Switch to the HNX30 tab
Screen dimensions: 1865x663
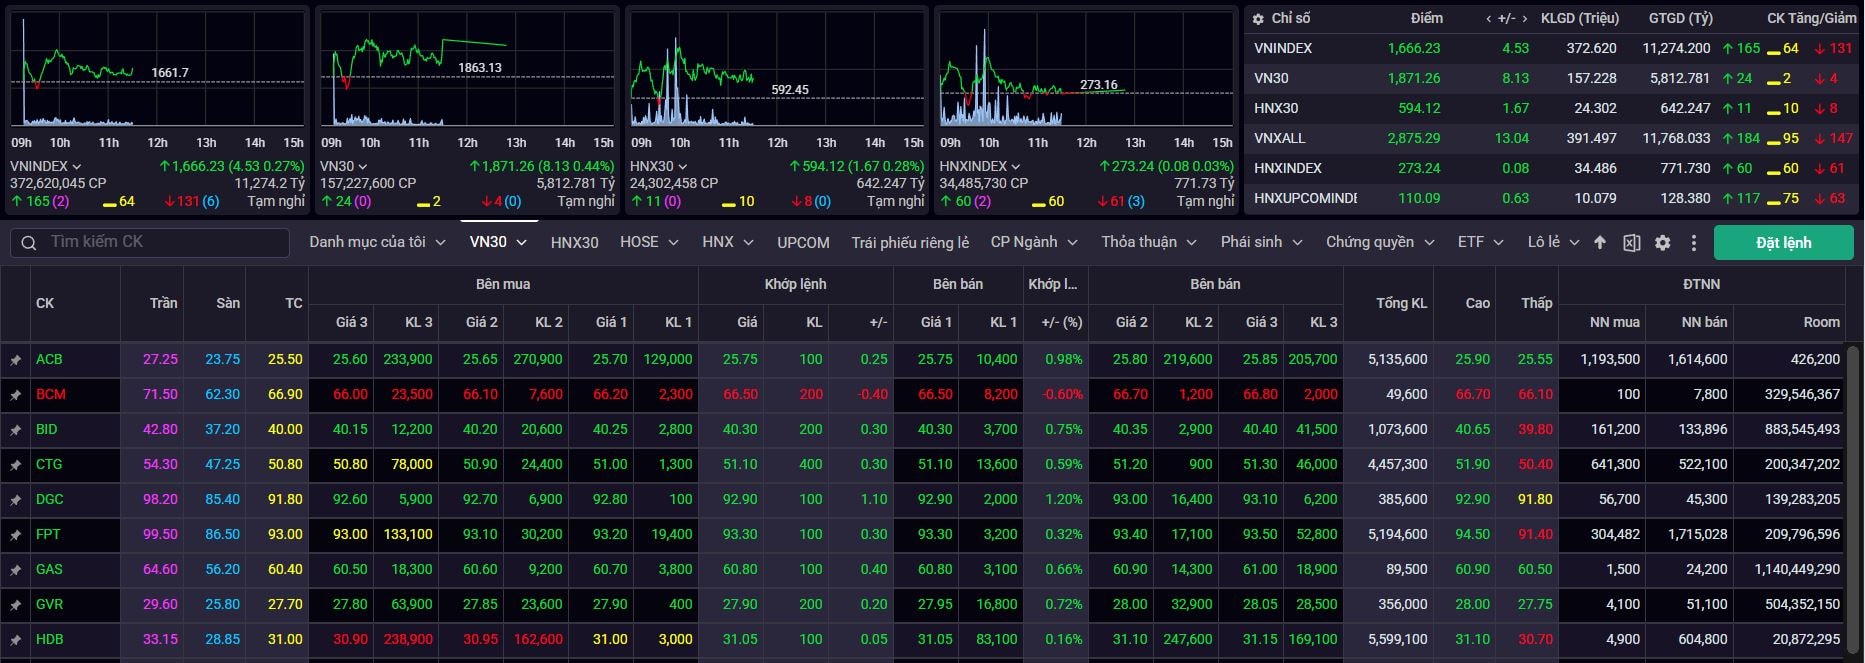point(574,242)
